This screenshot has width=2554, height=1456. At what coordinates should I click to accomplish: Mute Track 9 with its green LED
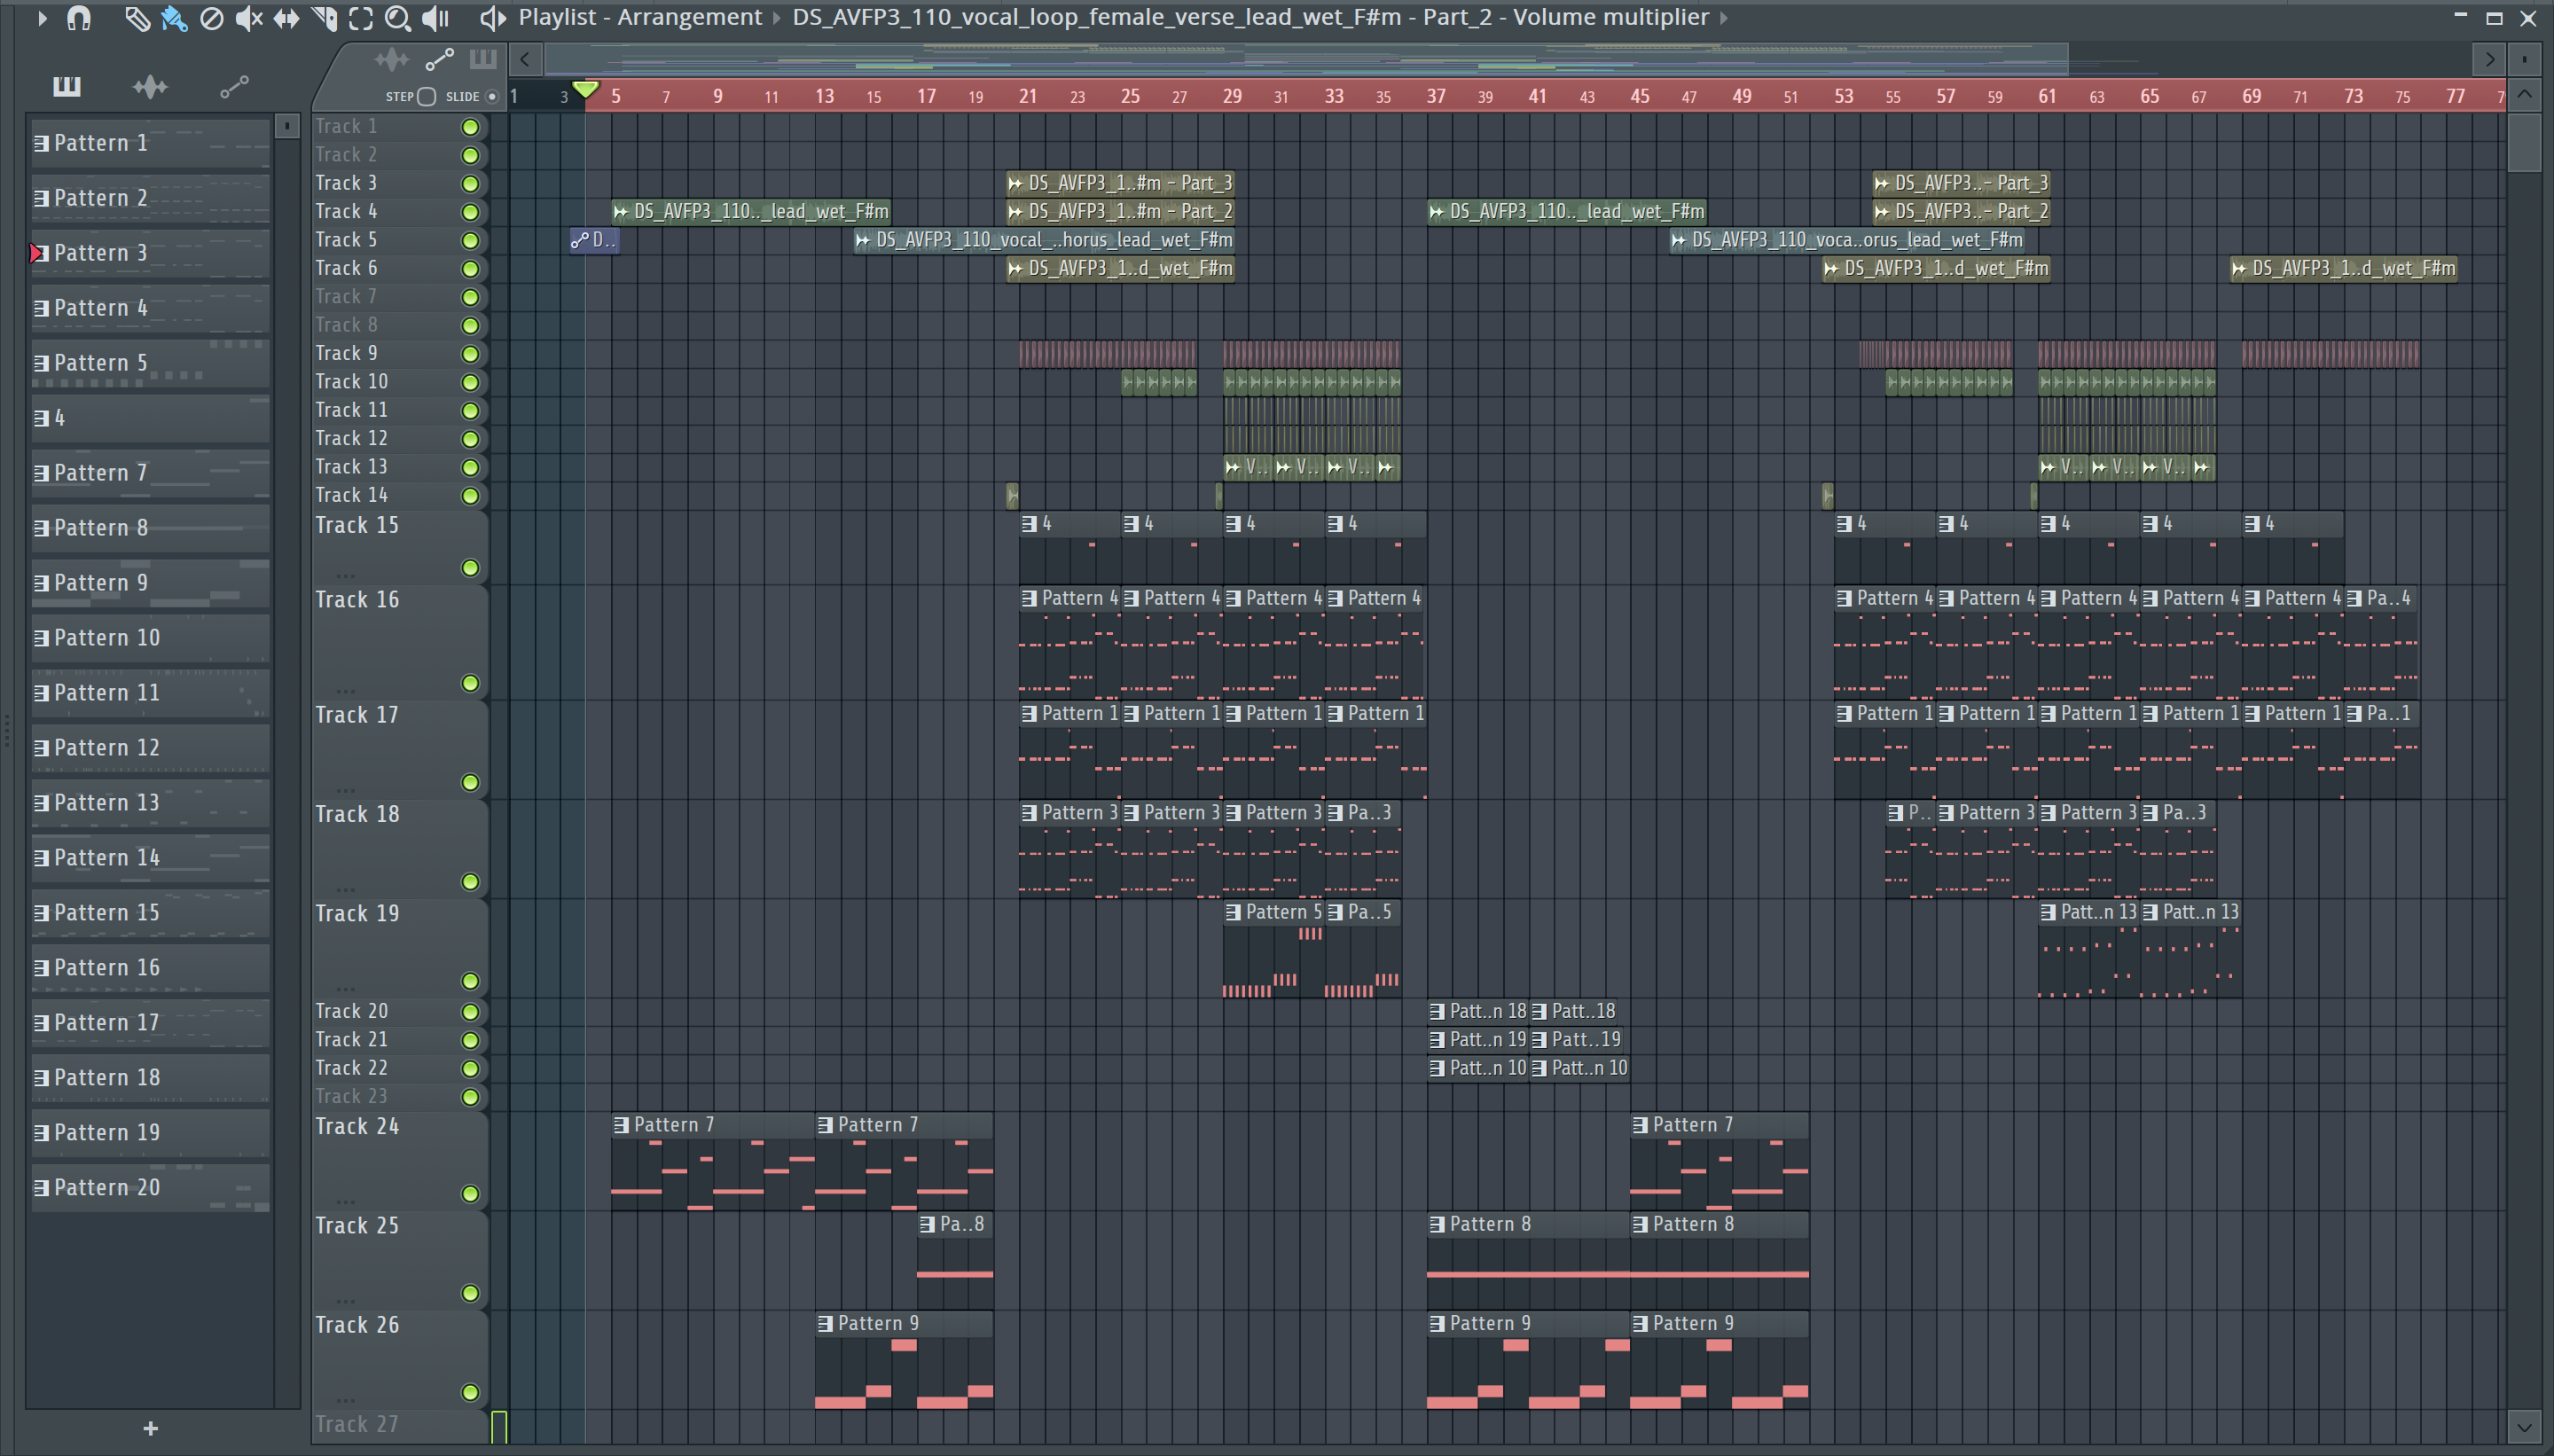coord(470,354)
